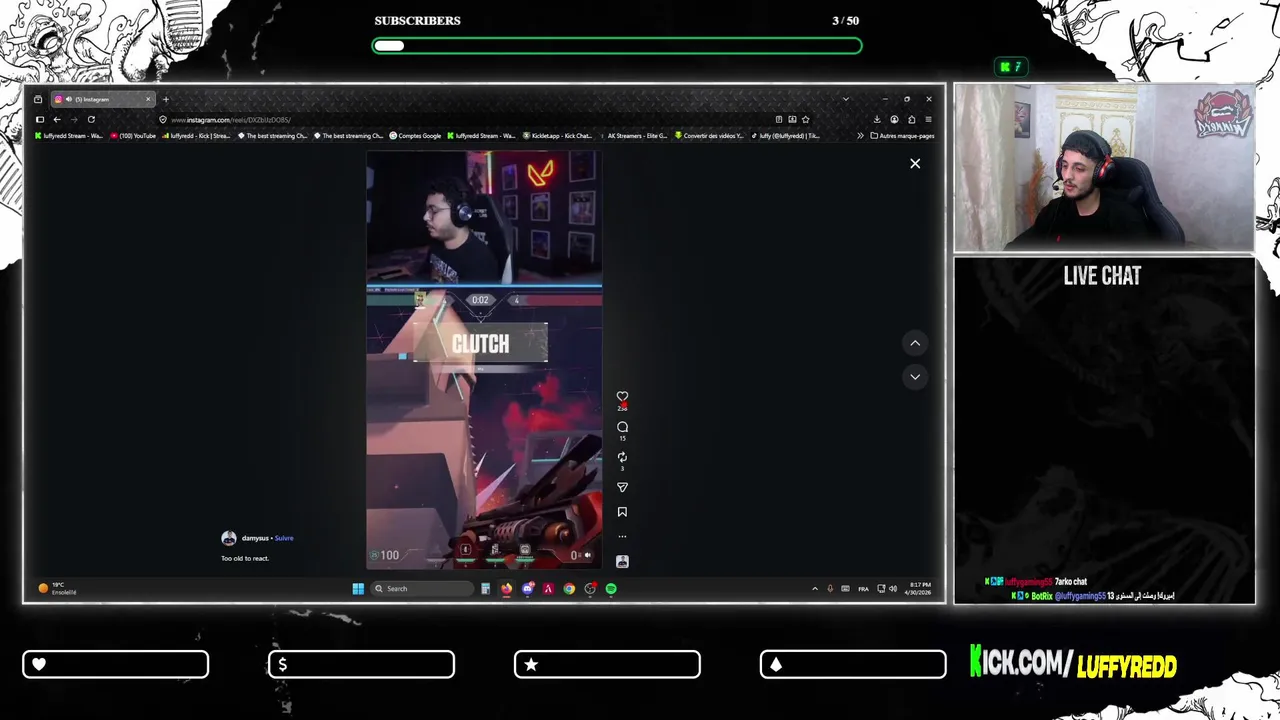Viewport: 1280px width, 720px height.
Task: Show more bookmarks with the double chevron
Action: click(860, 136)
